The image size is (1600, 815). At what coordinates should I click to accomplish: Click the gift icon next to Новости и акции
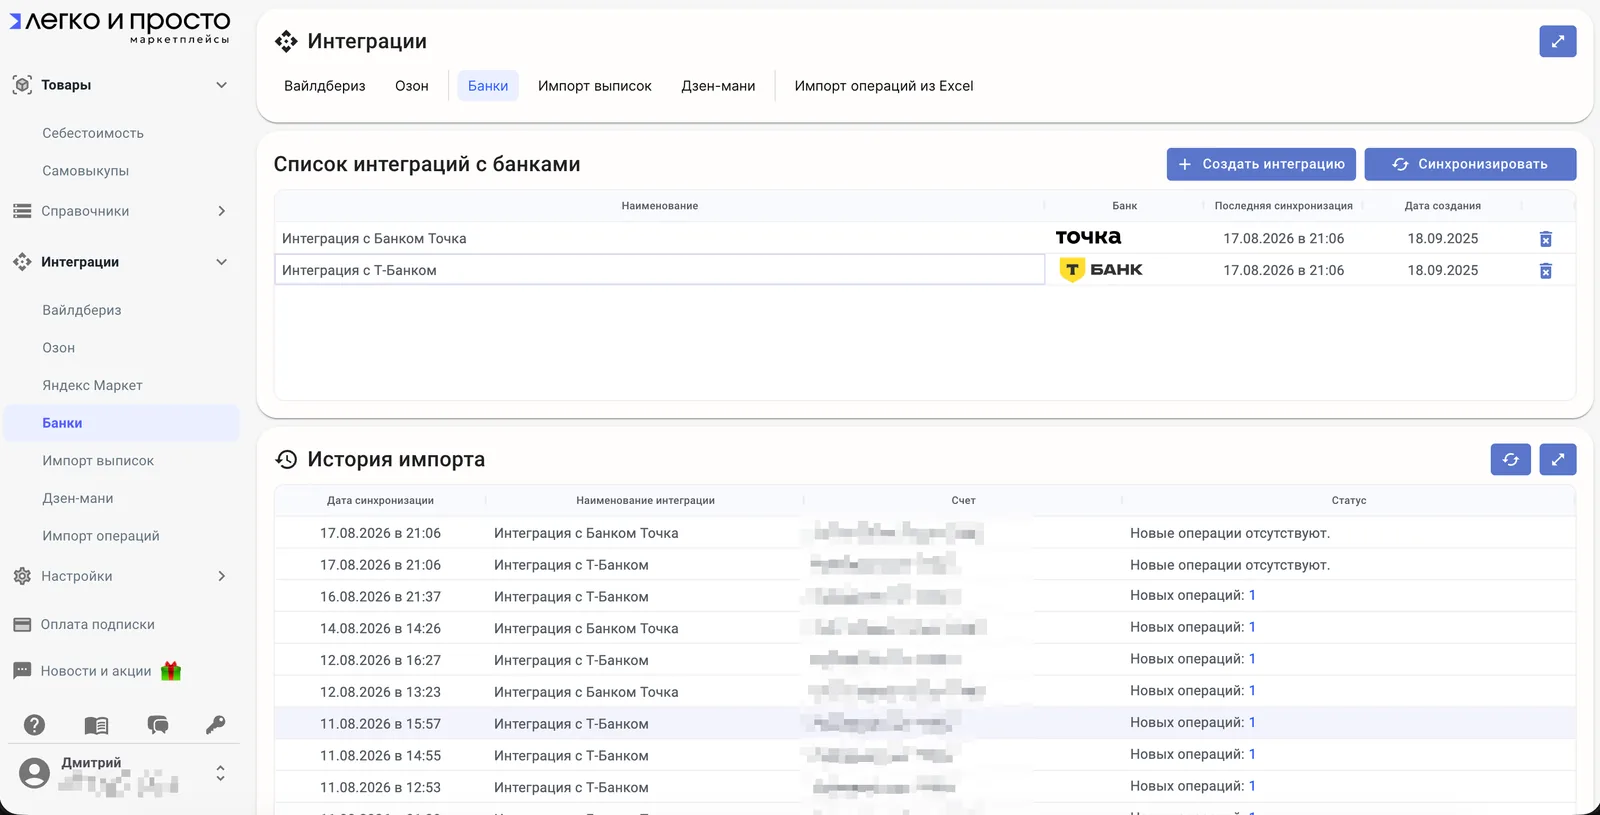click(x=171, y=671)
